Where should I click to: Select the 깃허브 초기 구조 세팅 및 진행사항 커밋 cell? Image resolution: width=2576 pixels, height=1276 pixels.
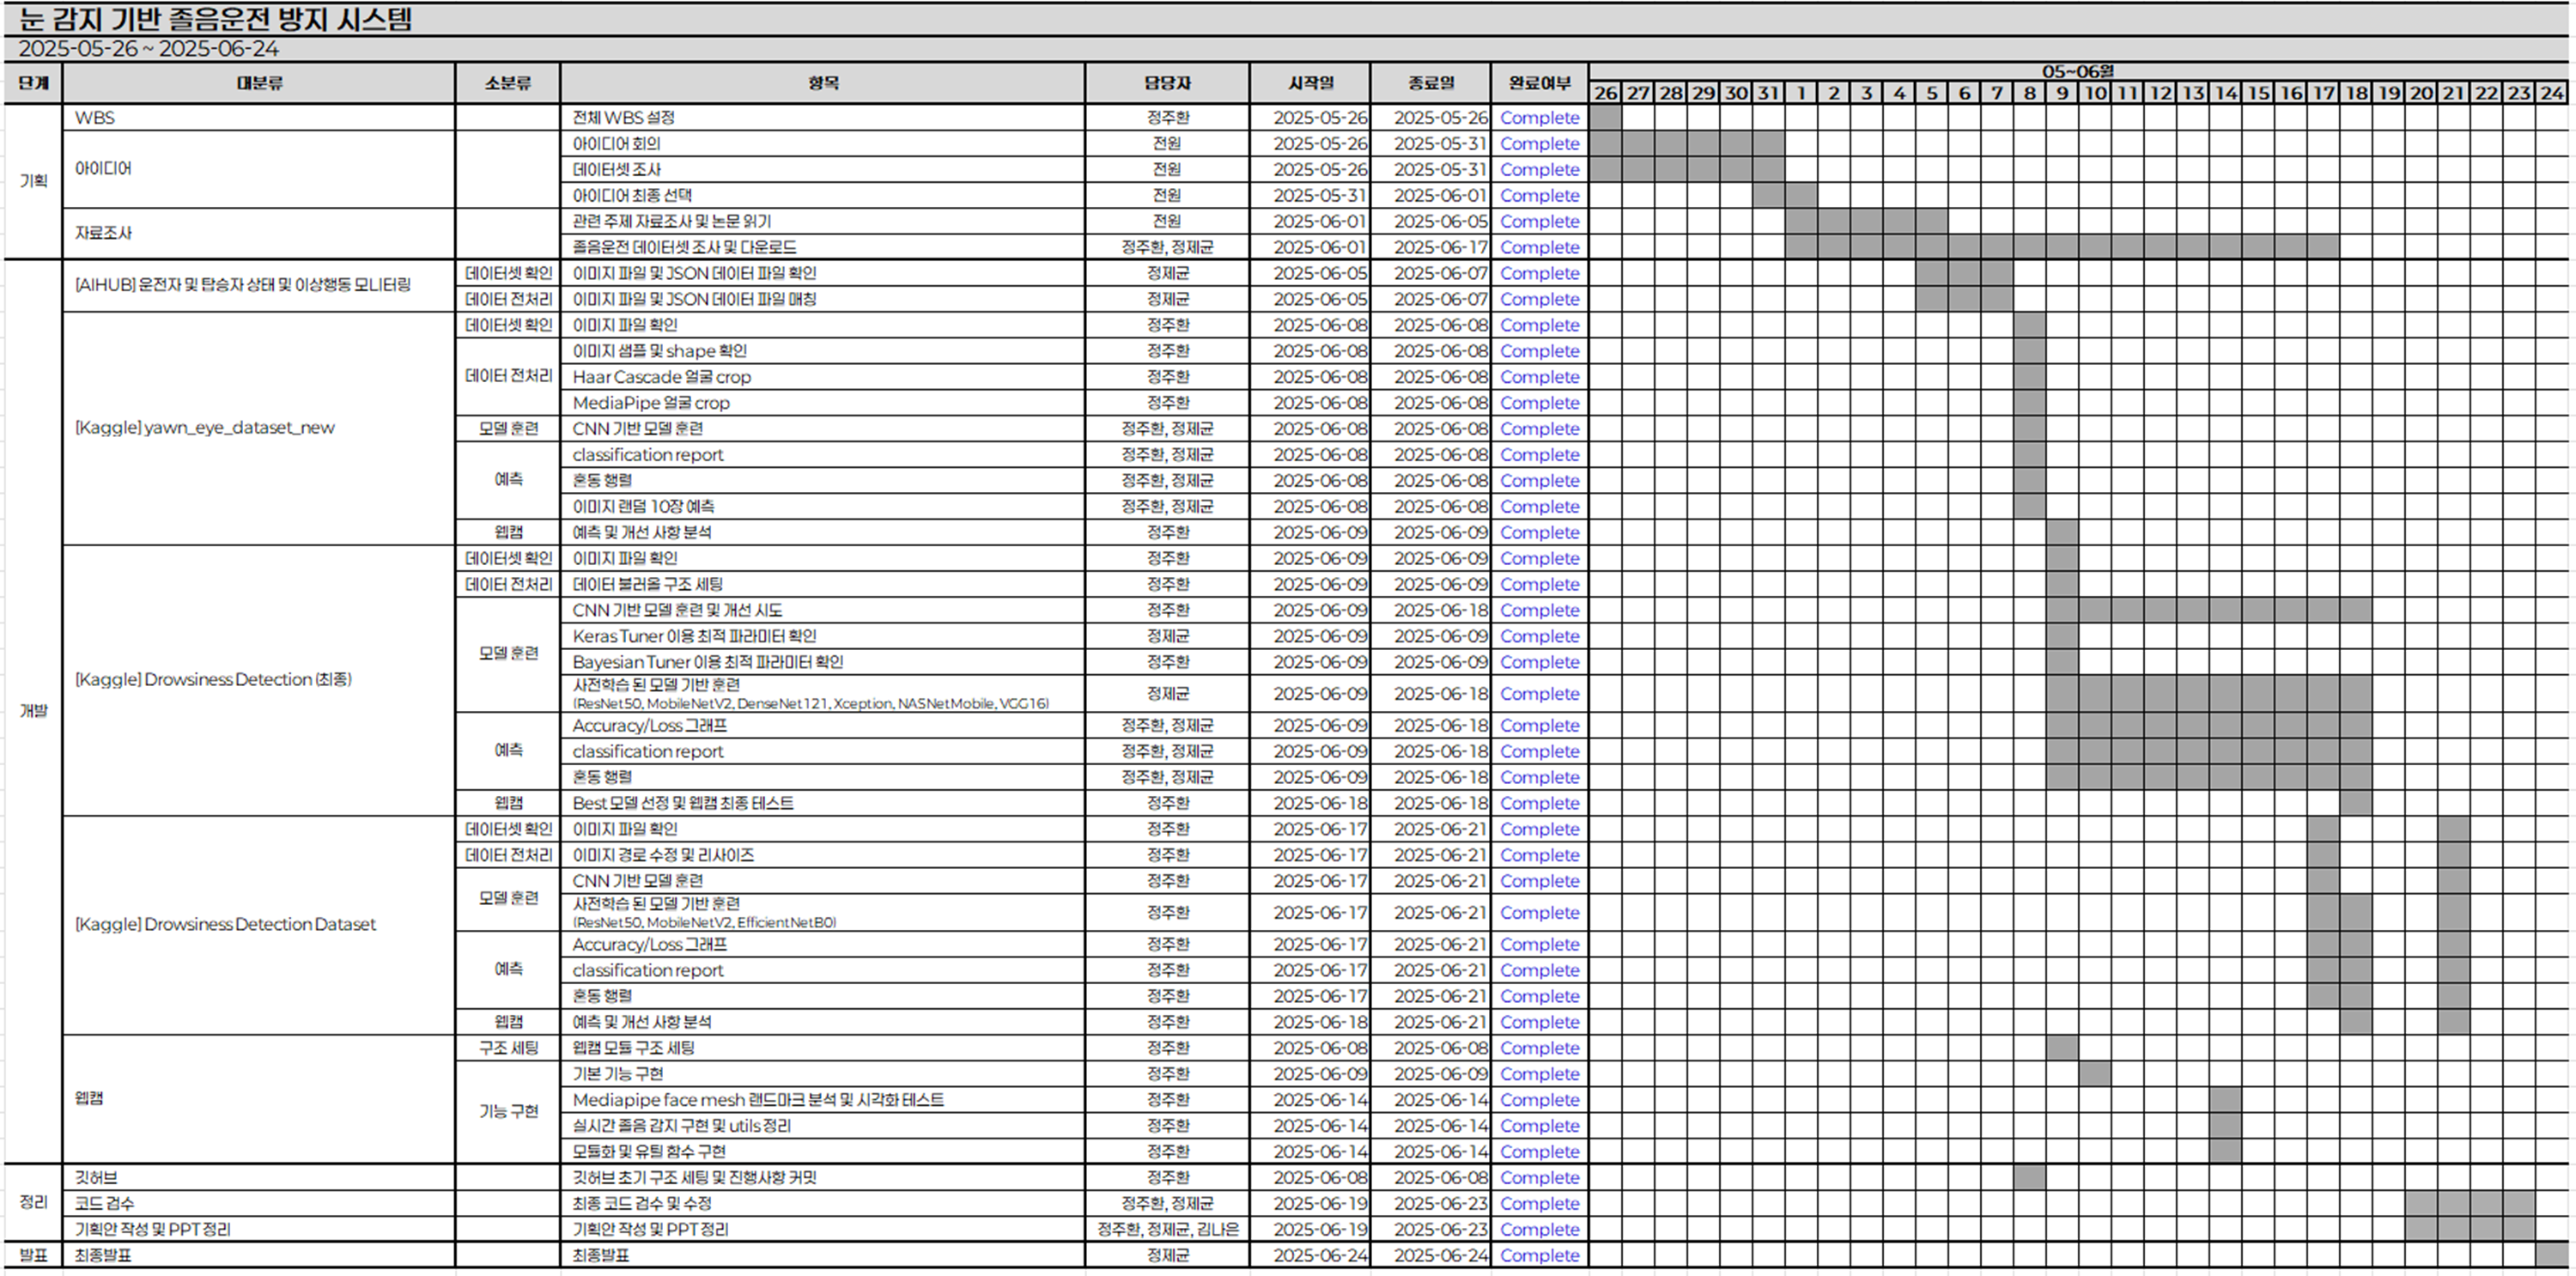[694, 1177]
